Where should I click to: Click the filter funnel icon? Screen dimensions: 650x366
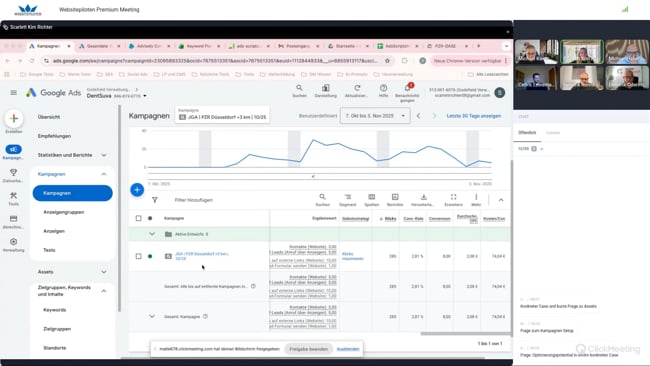coord(155,200)
